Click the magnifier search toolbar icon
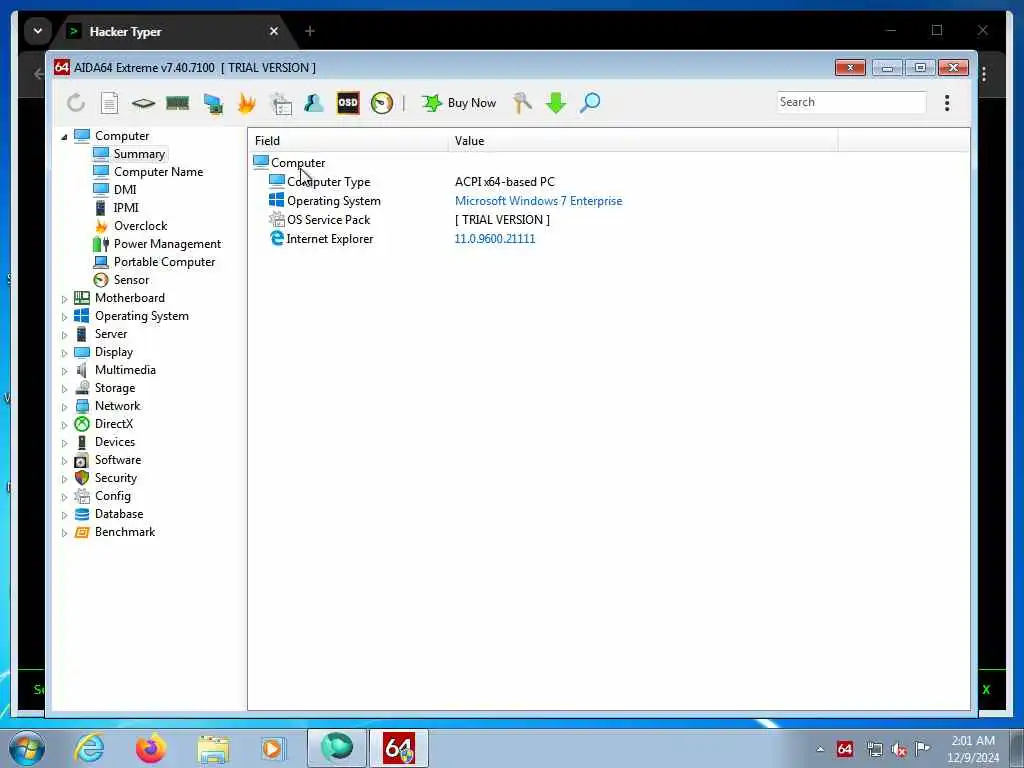The width and height of the screenshot is (1024, 768). pyautogui.click(x=590, y=103)
